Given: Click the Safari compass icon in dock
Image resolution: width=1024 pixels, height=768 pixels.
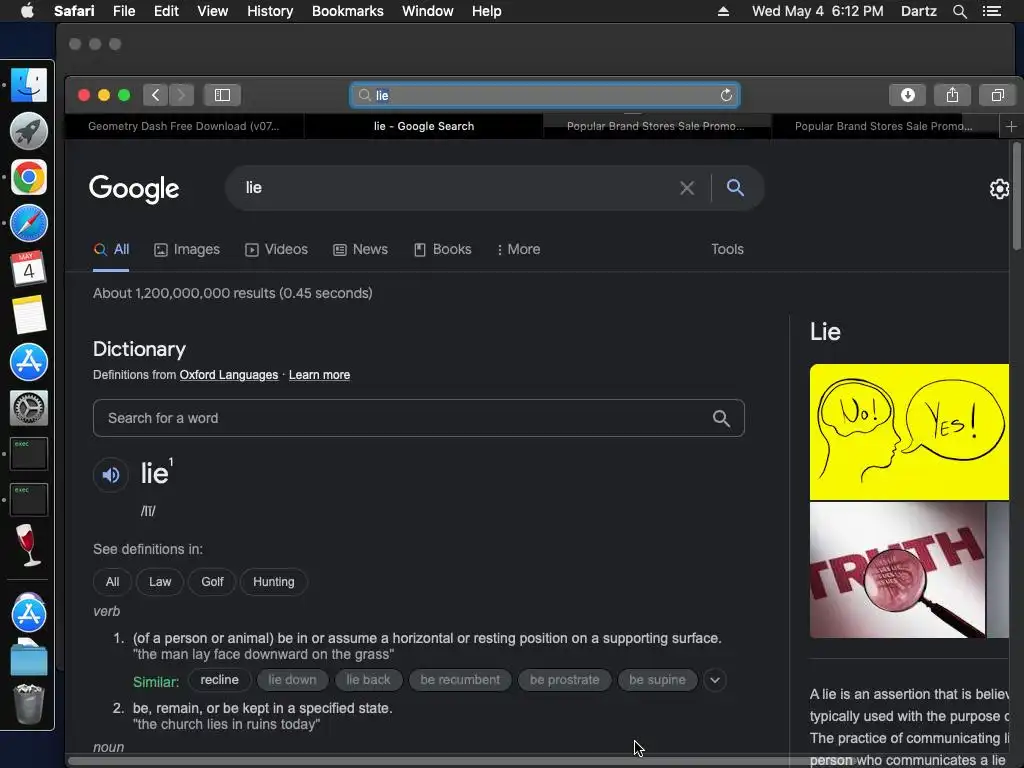Looking at the screenshot, I should pos(29,223).
